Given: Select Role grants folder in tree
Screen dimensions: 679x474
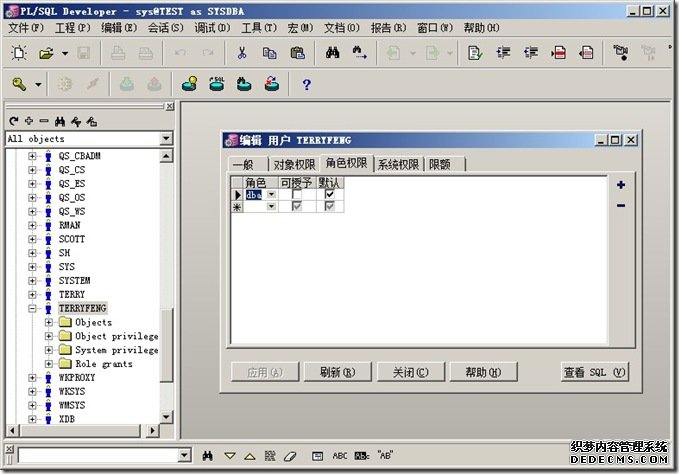Looking at the screenshot, I should [104, 364].
